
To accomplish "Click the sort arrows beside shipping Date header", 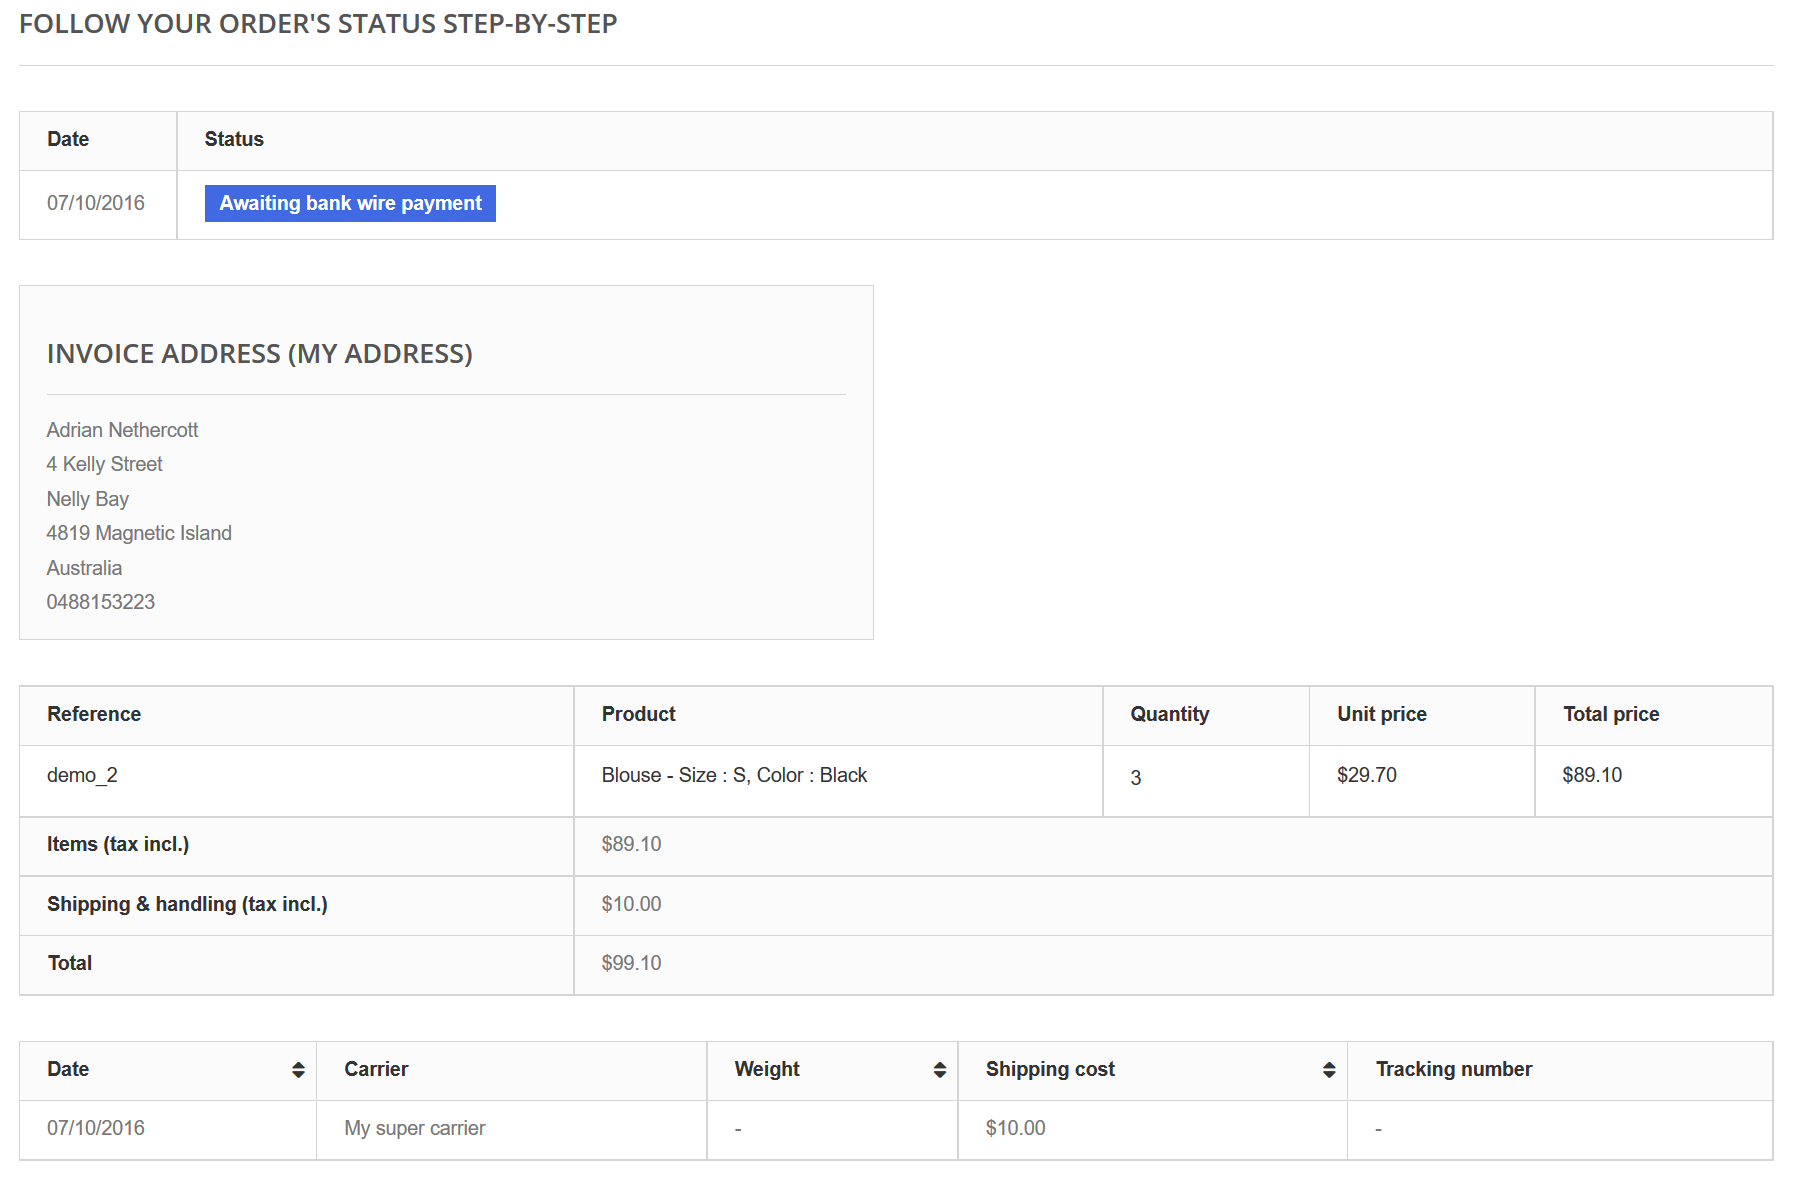I will tap(298, 1070).
